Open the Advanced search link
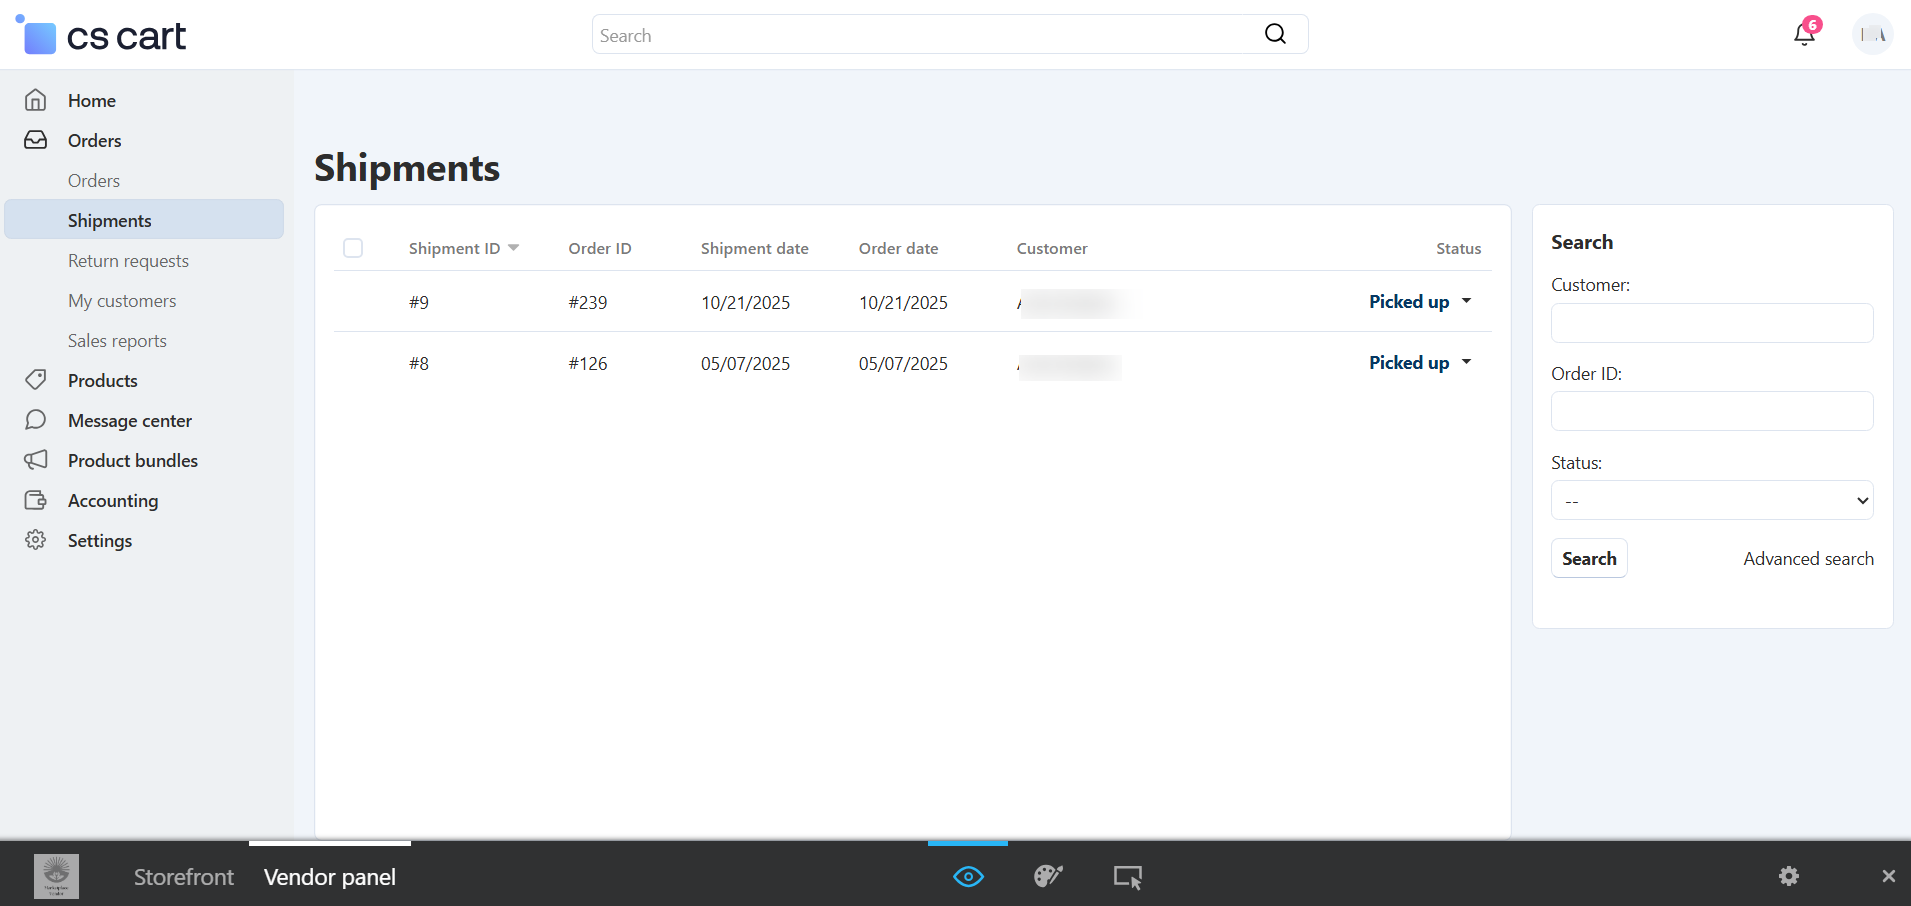The image size is (1911, 906). (x=1808, y=559)
